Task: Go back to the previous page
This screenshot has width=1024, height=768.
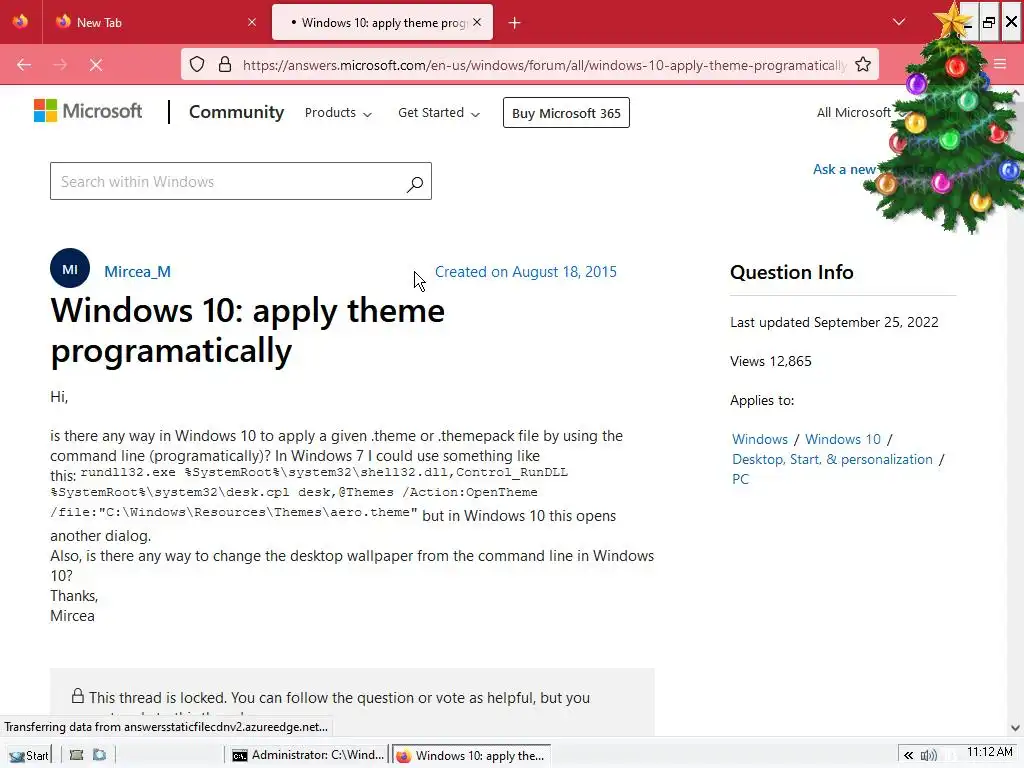Action: pos(24,65)
